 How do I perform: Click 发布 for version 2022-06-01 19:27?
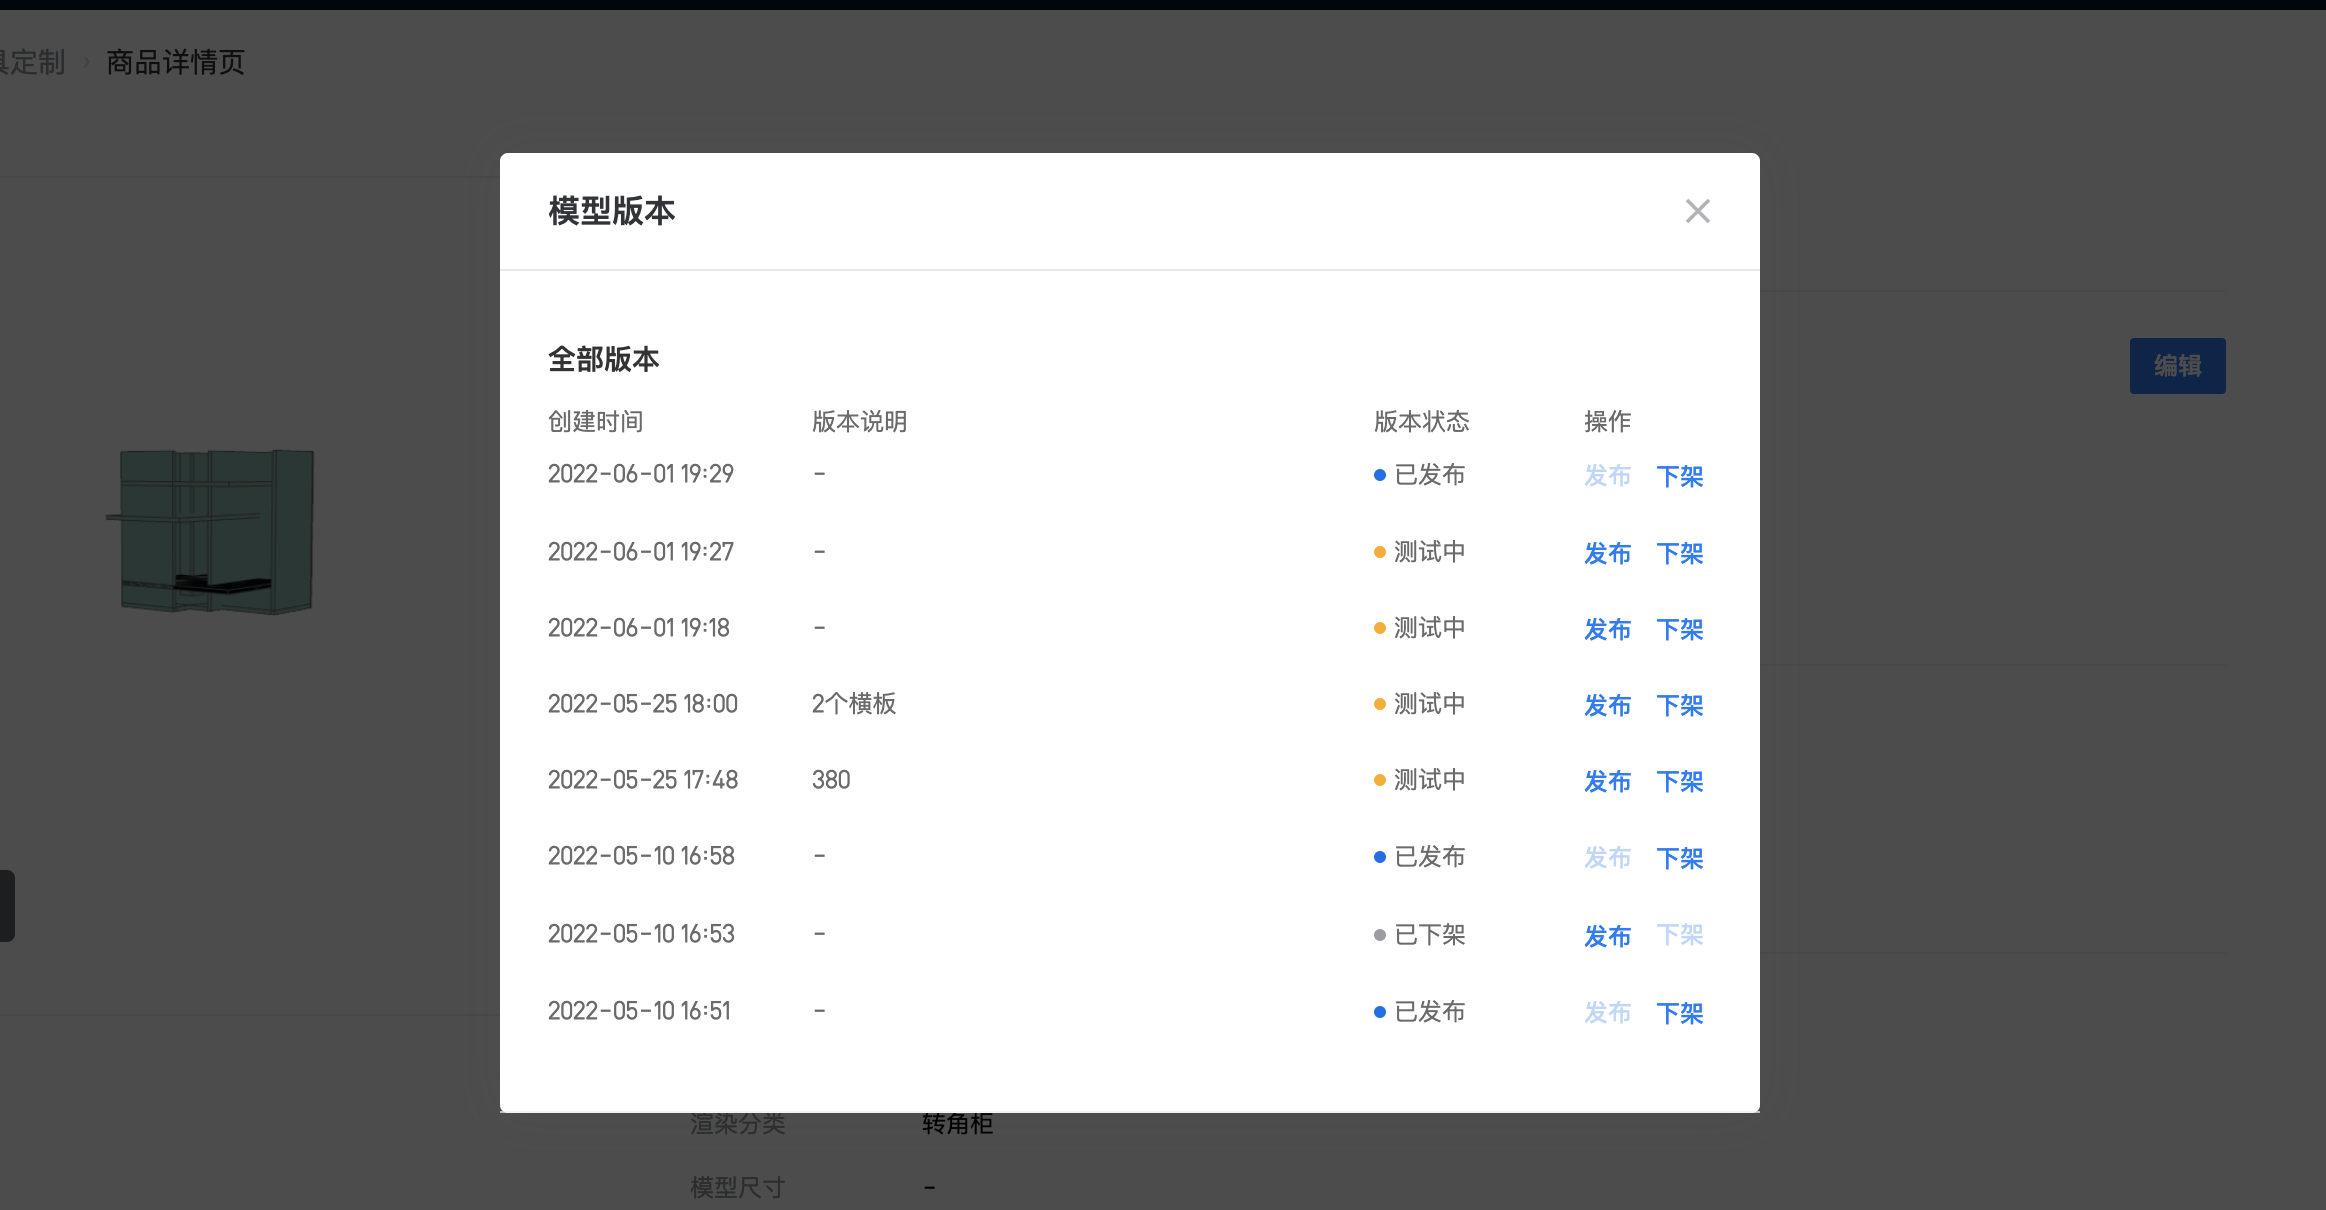point(1607,553)
